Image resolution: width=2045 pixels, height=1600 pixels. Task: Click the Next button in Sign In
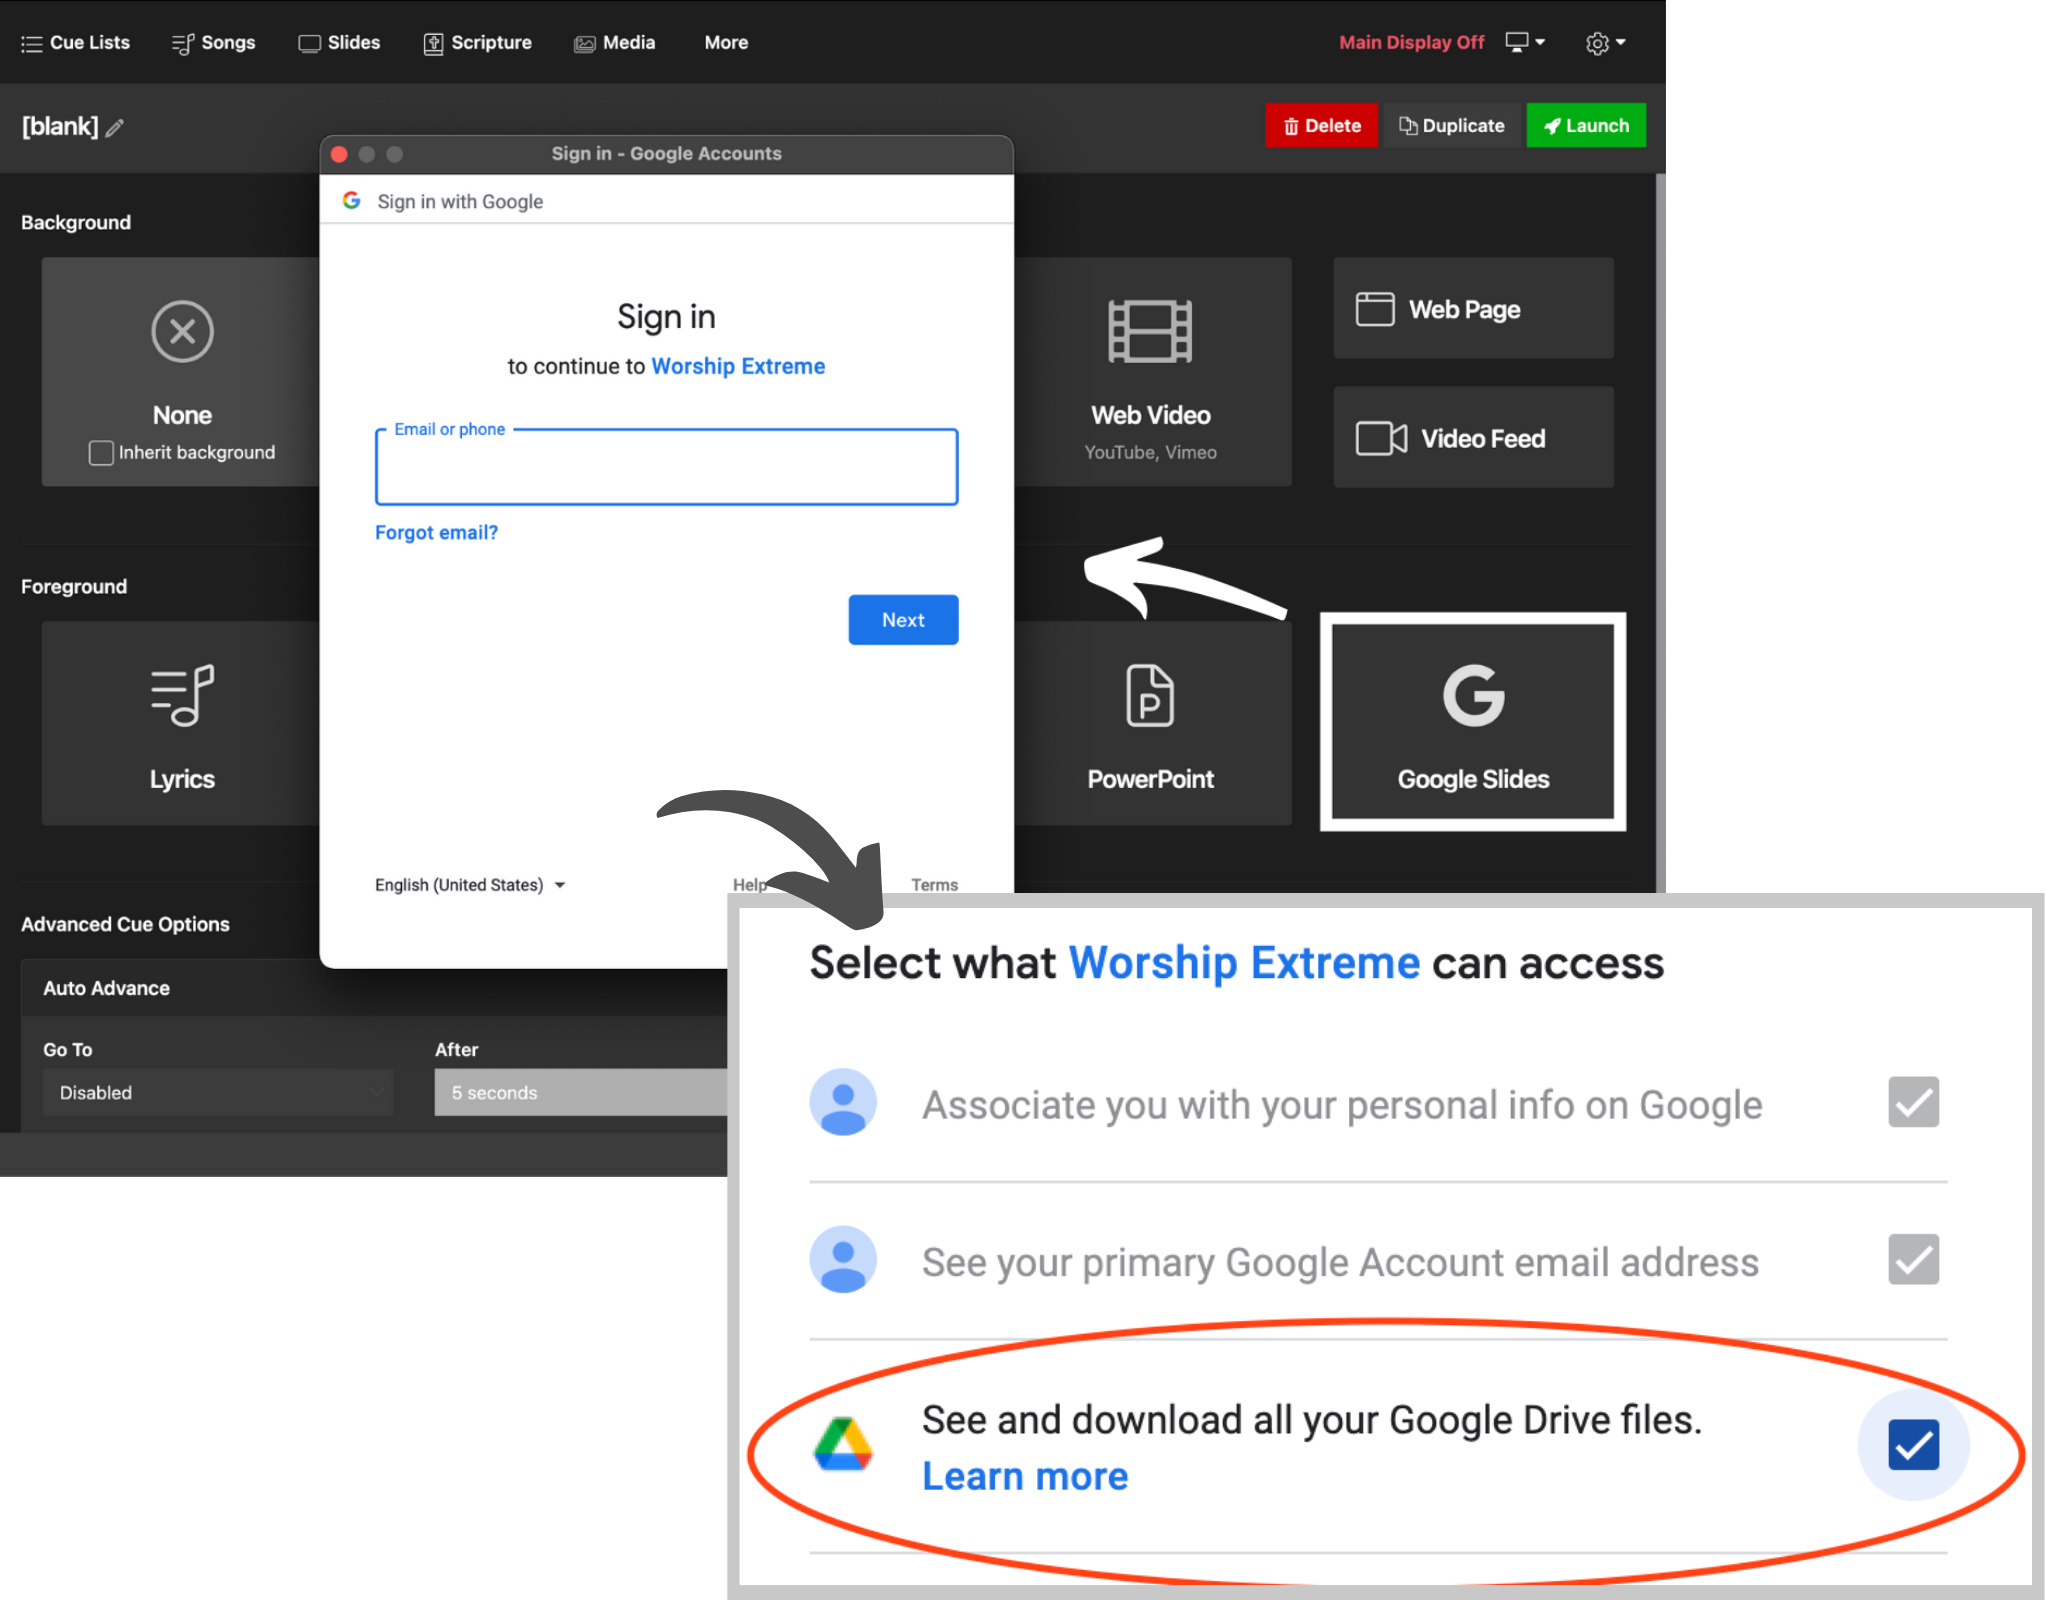[901, 619]
